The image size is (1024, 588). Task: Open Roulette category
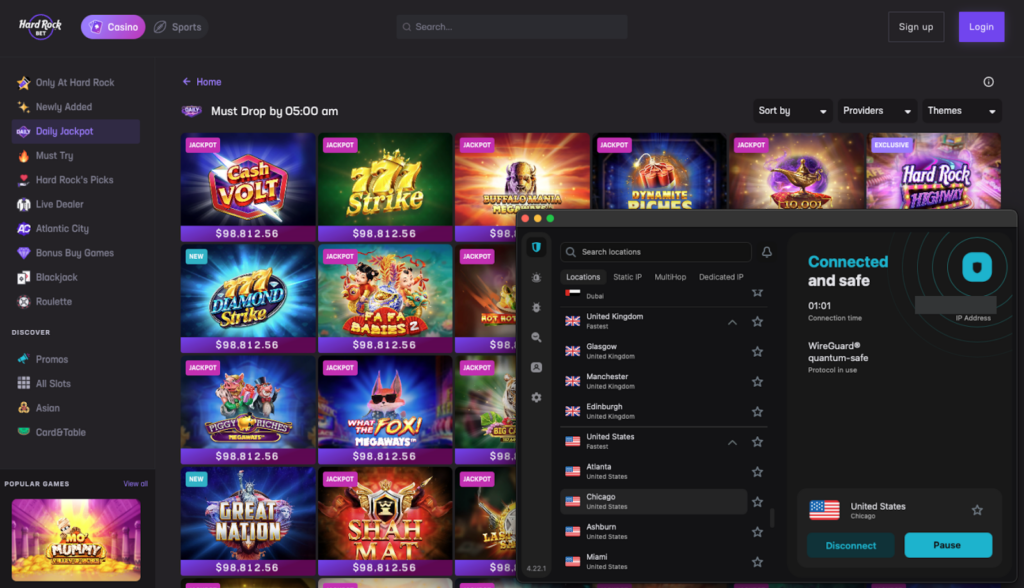[75, 302]
